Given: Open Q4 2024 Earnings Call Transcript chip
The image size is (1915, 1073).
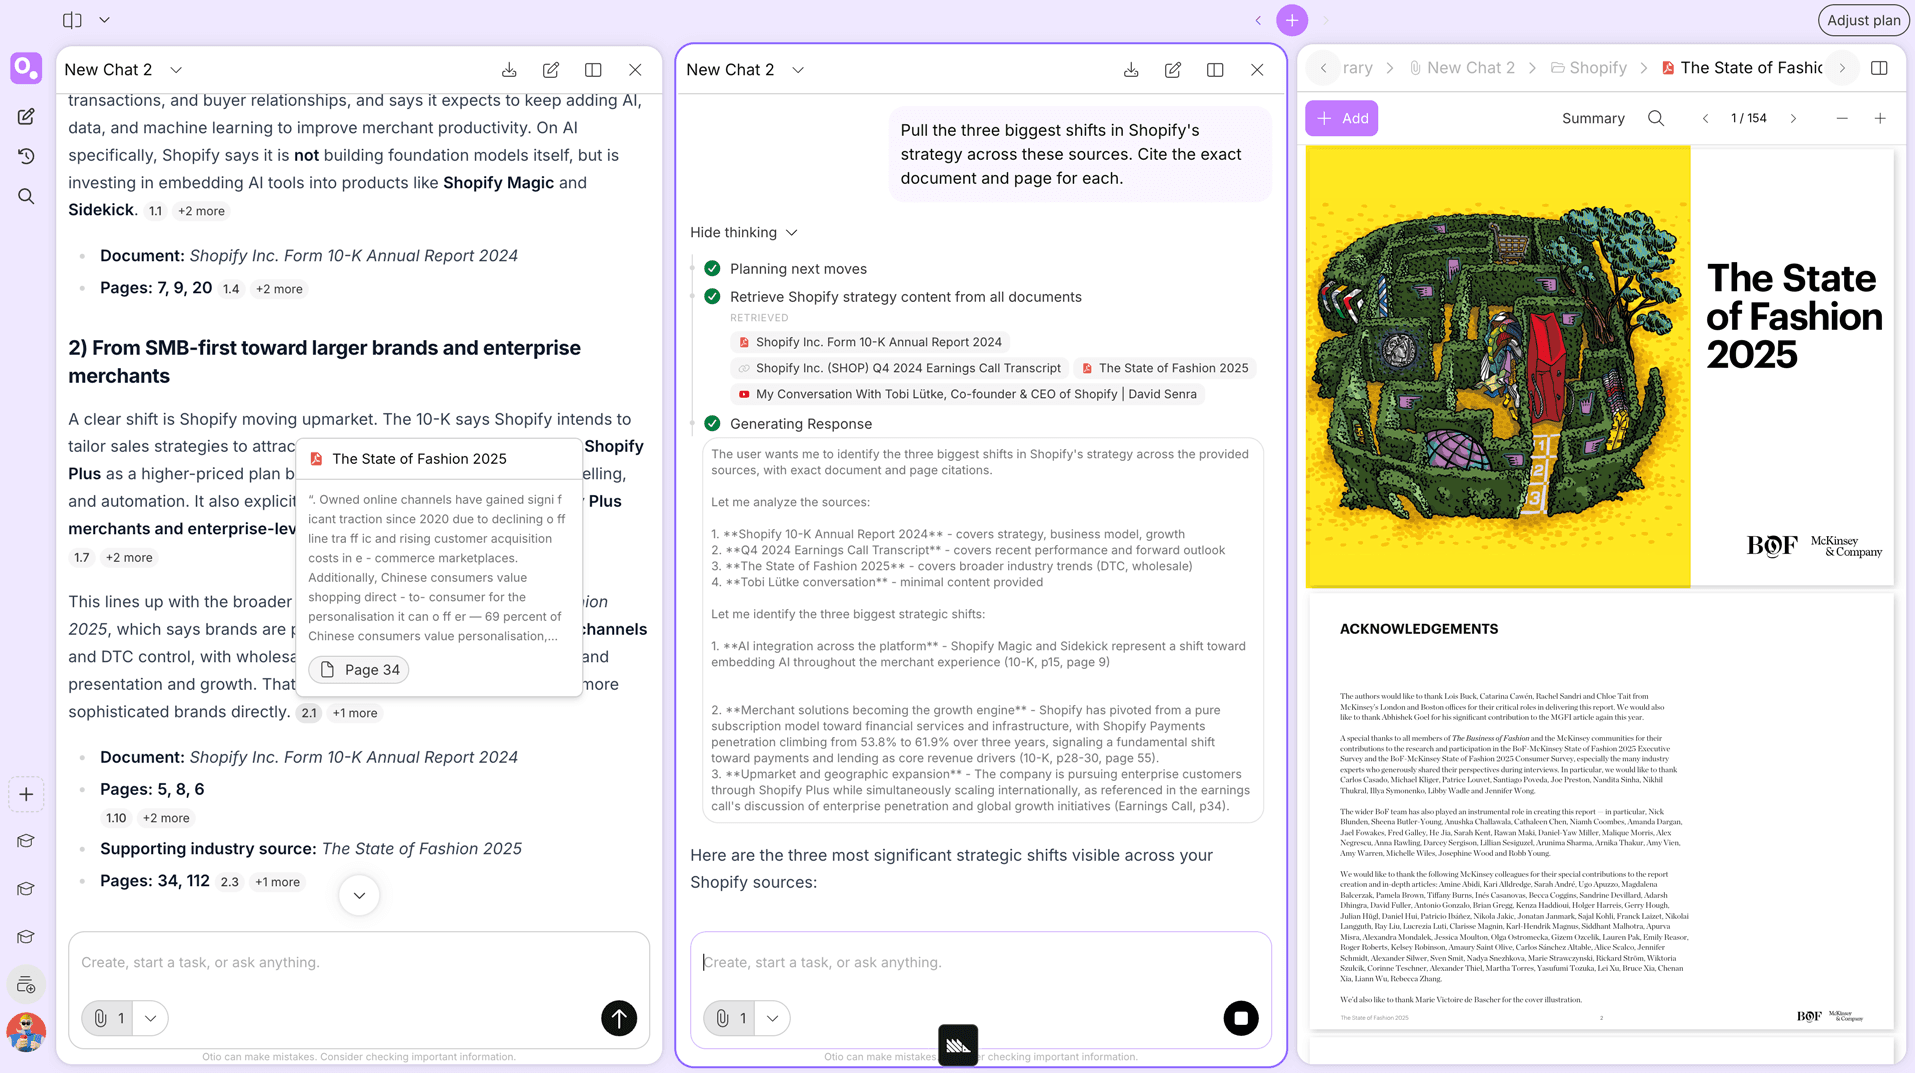Looking at the screenshot, I should [x=899, y=368].
